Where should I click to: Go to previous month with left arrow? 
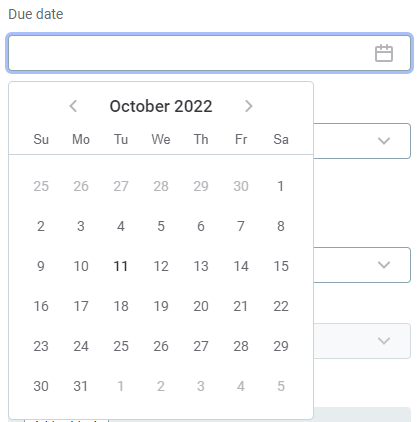click(73, 106)
